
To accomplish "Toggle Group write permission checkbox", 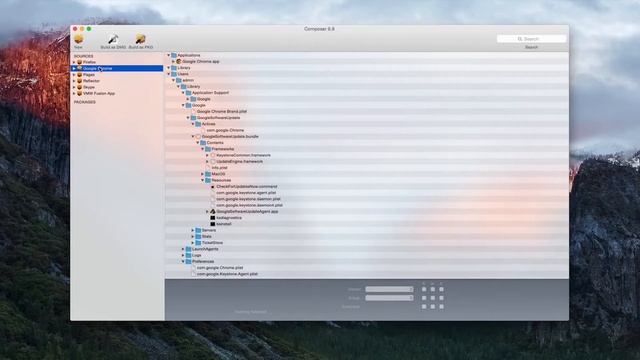I will (x=433, y=298).
